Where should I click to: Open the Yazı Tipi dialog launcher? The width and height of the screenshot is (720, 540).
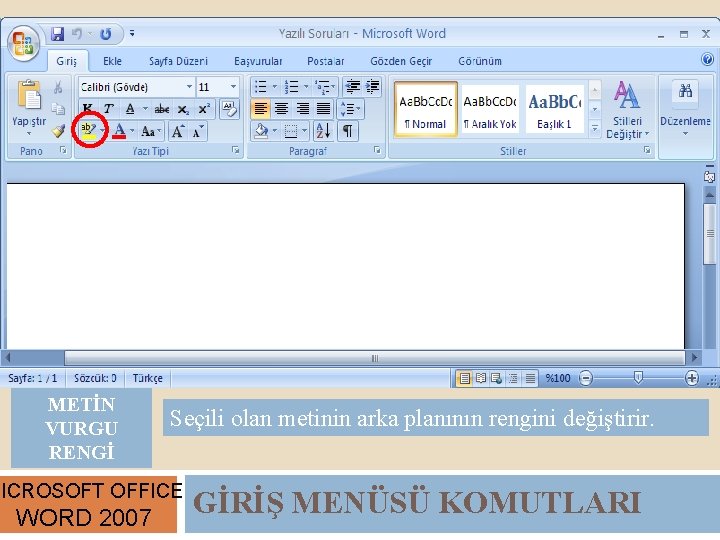coord(236,150)
